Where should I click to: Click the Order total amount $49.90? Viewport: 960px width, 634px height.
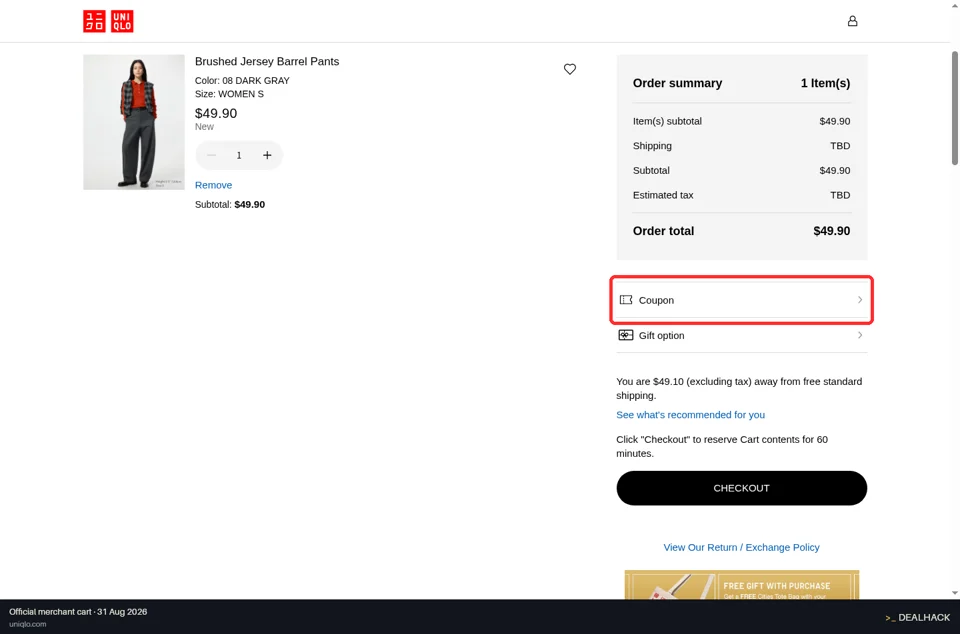click(x=831, y=231)
